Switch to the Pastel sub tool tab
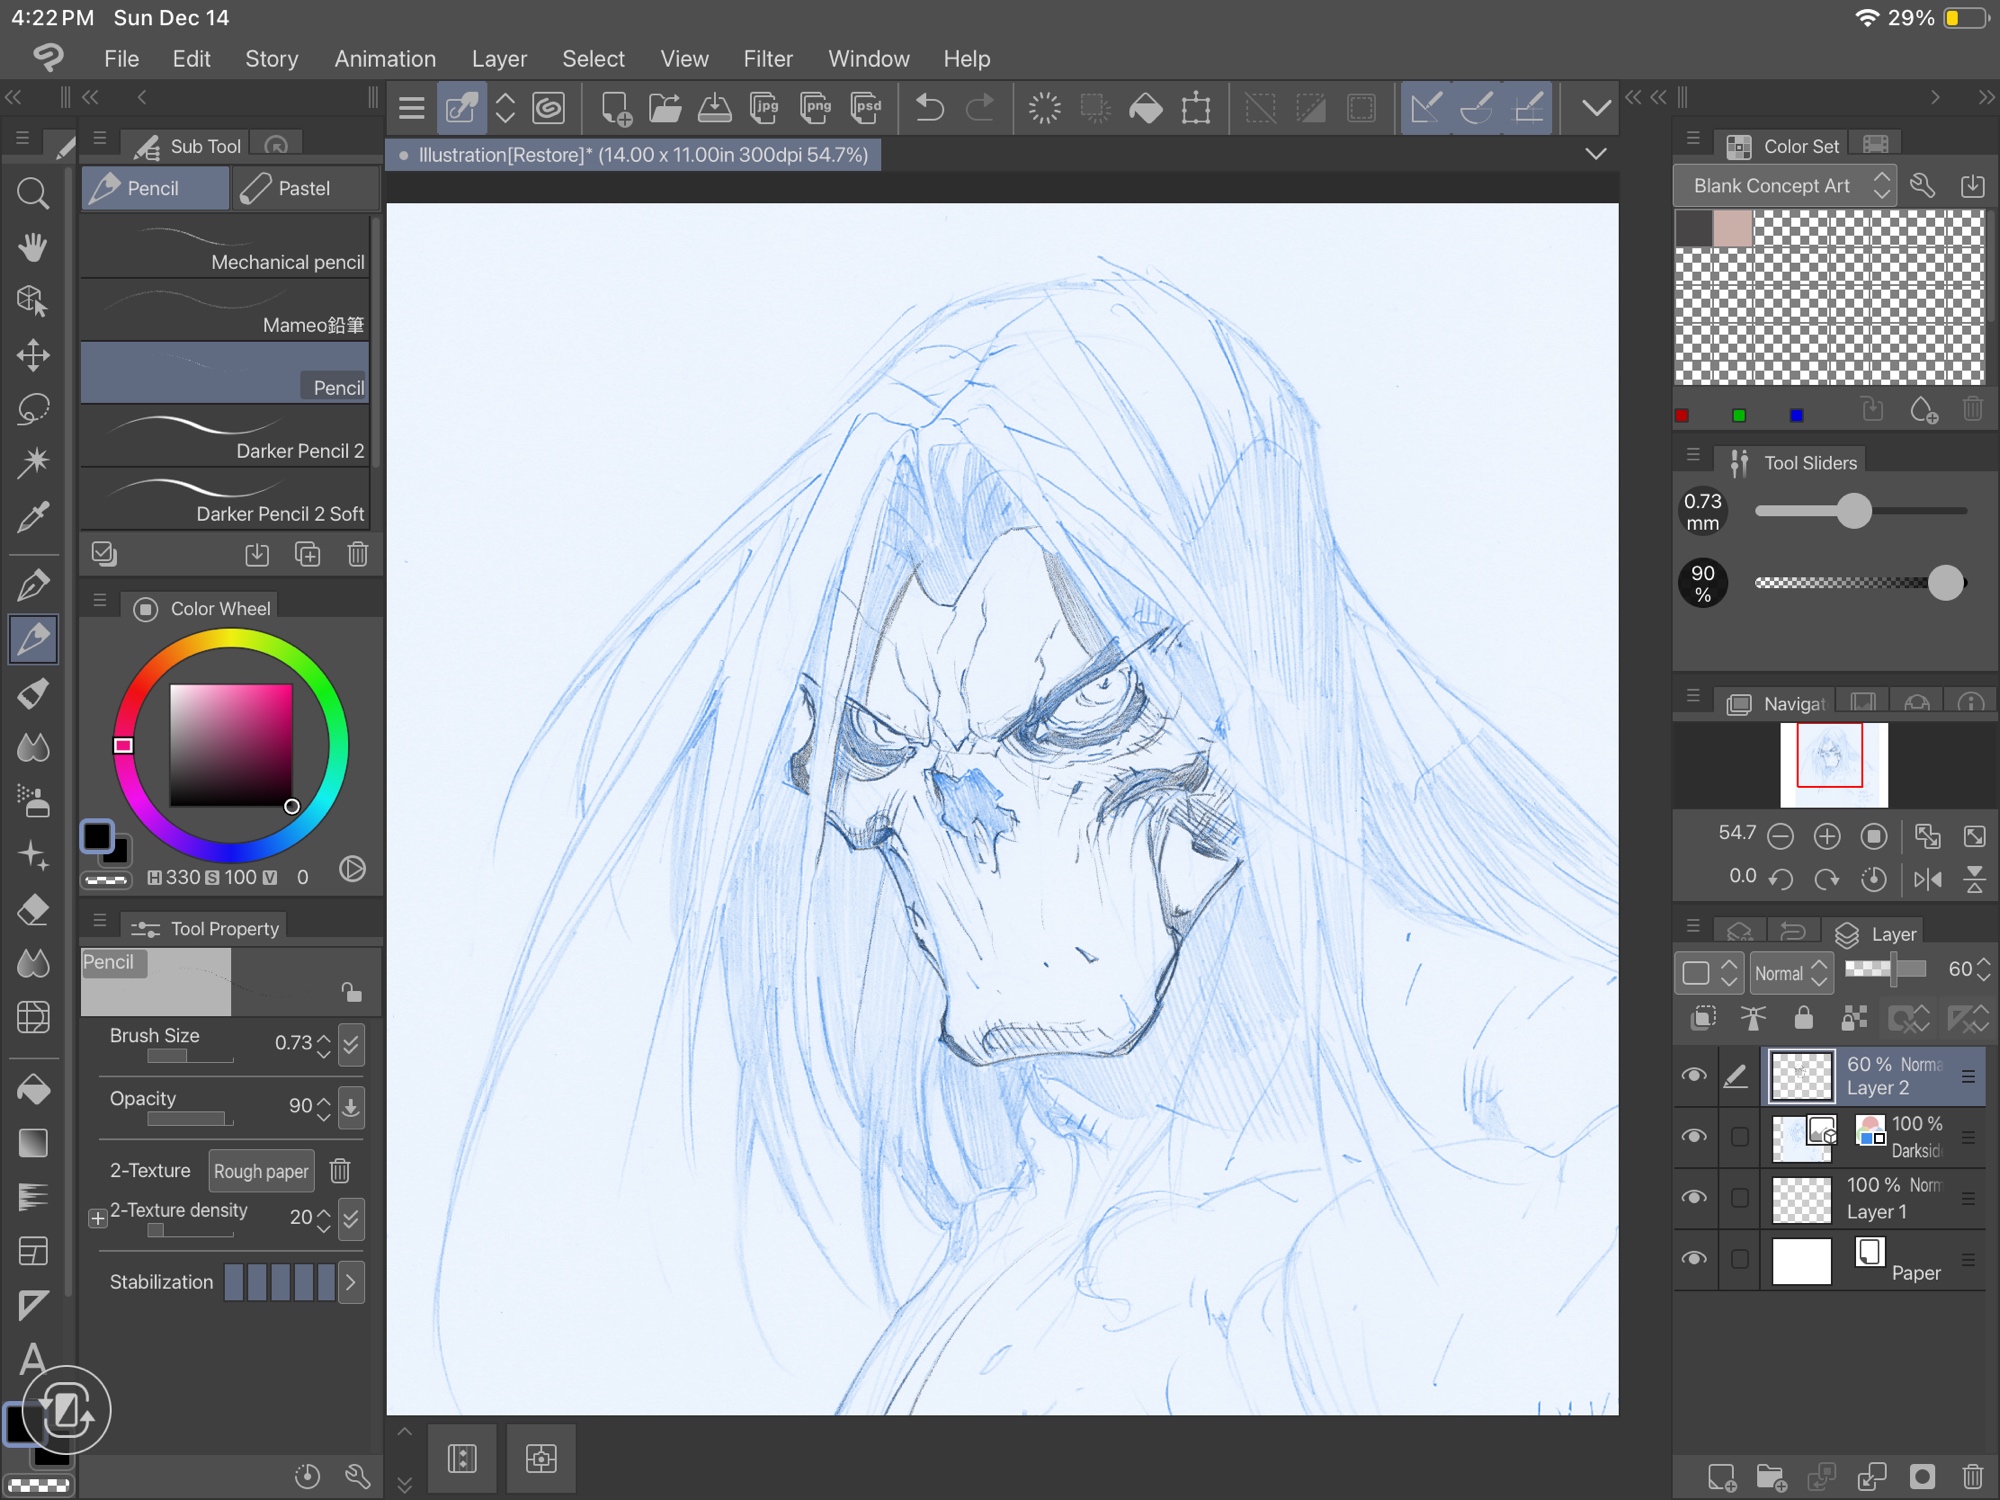 [303, 188]
